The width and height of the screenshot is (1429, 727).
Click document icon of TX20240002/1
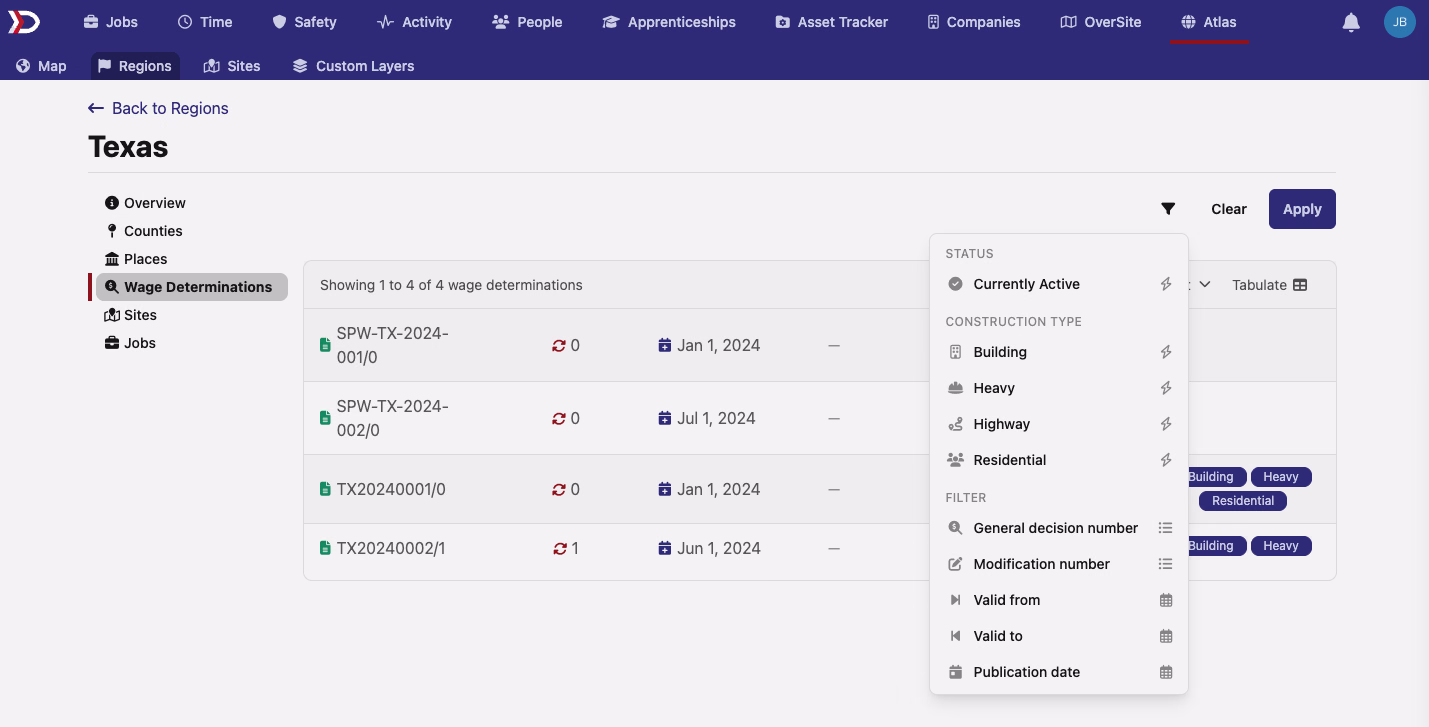coord(325,548)
